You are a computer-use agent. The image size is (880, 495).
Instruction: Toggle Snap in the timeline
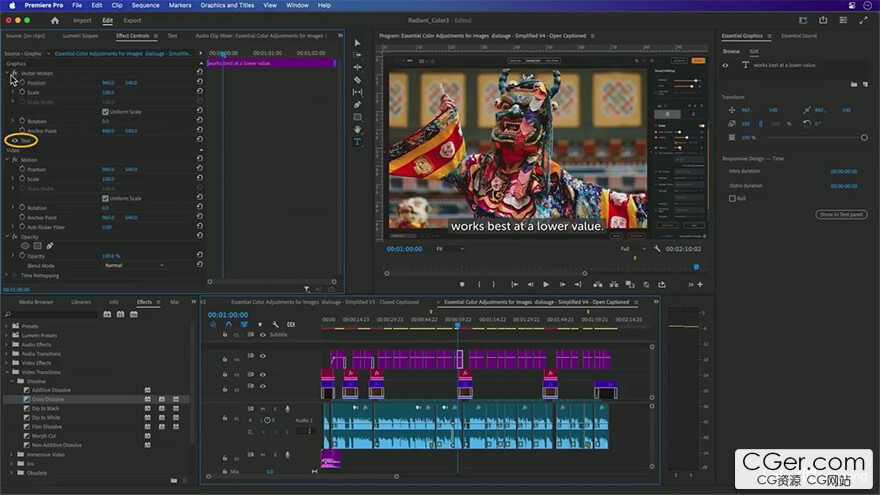pos(228,324)
